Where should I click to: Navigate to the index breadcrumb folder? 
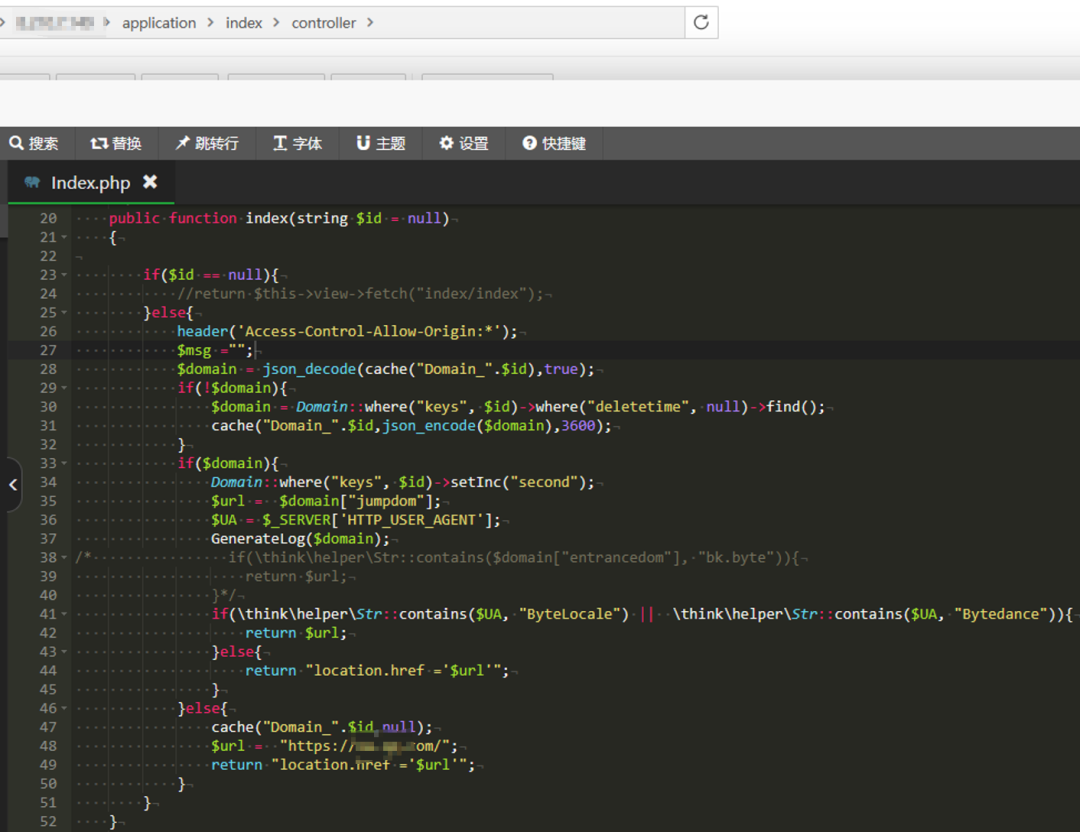[x=244, y=22]
